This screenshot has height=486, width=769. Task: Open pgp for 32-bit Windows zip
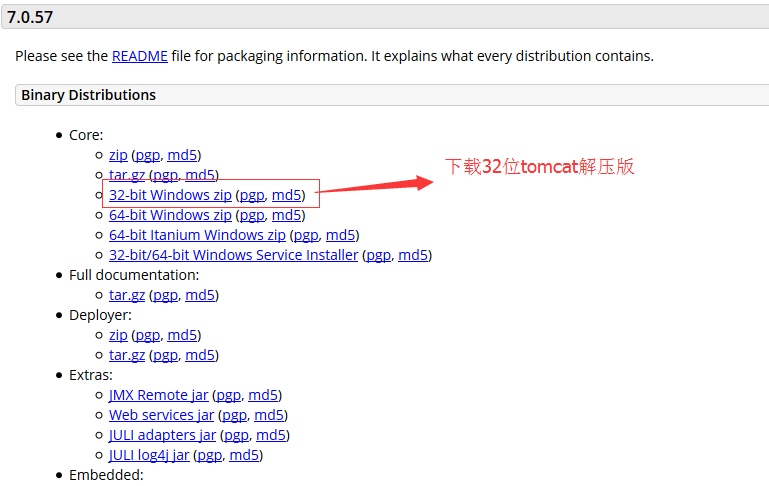click(x=252, y=195)
